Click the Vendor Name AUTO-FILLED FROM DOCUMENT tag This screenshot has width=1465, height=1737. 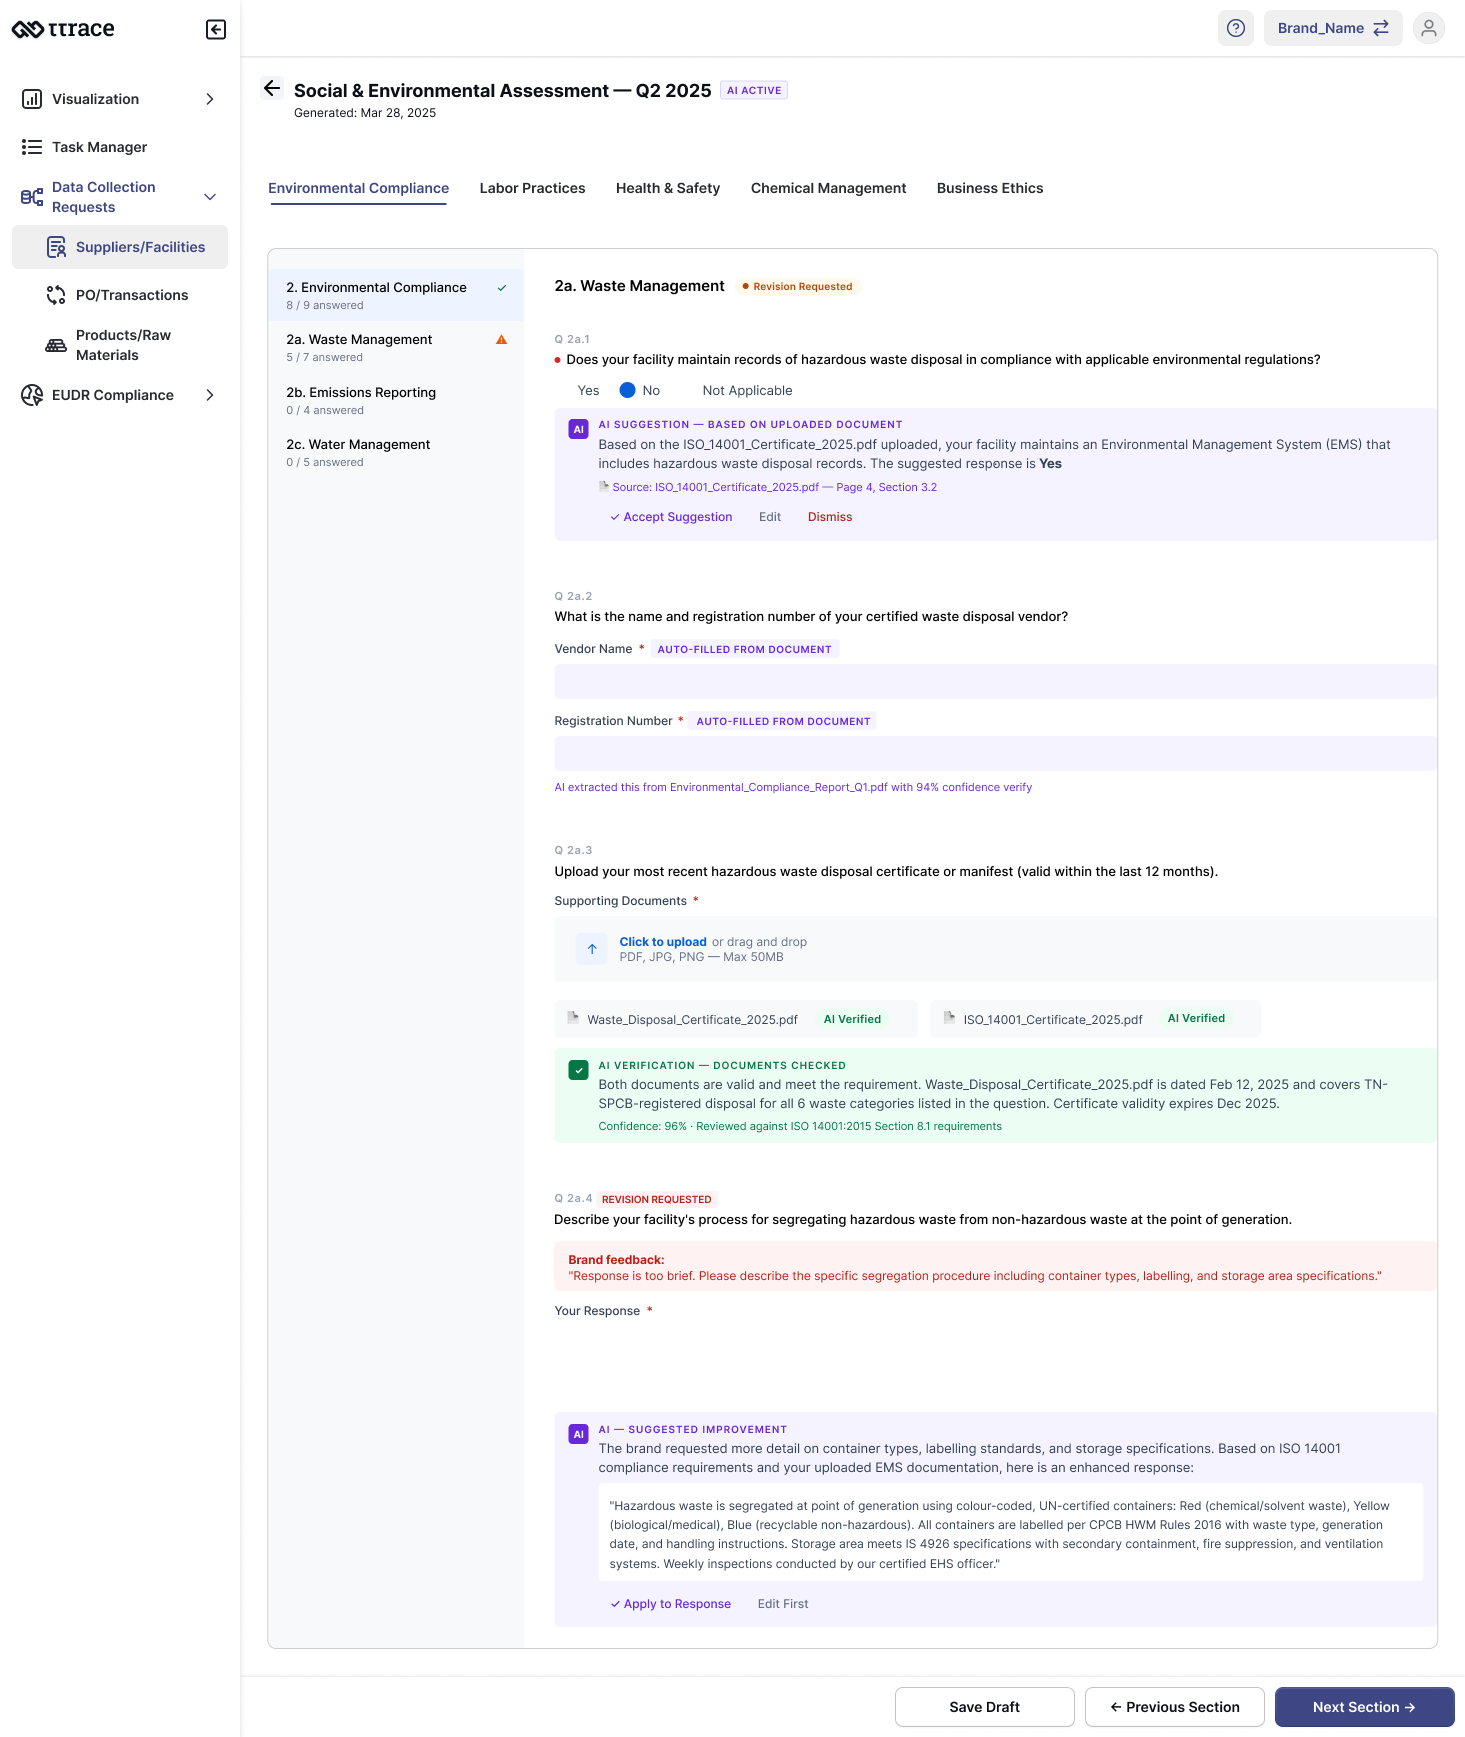pos(744,649)
